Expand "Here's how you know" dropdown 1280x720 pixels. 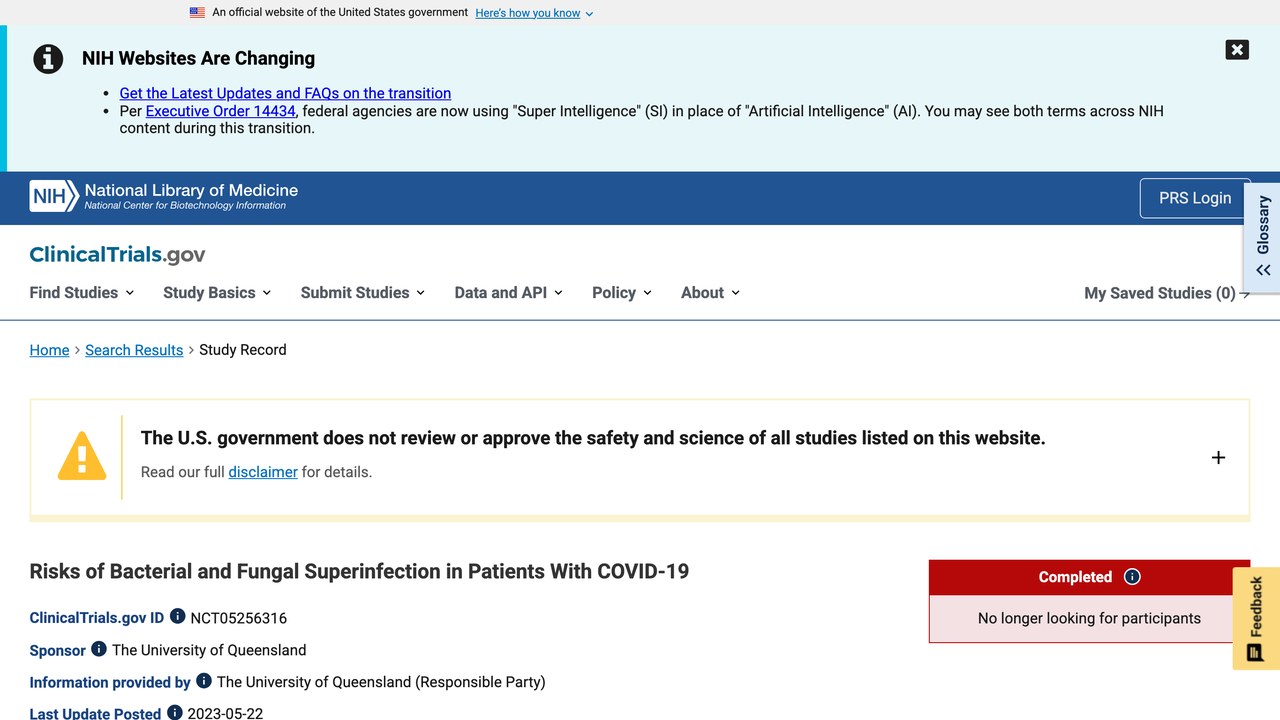tap(534, 13)
